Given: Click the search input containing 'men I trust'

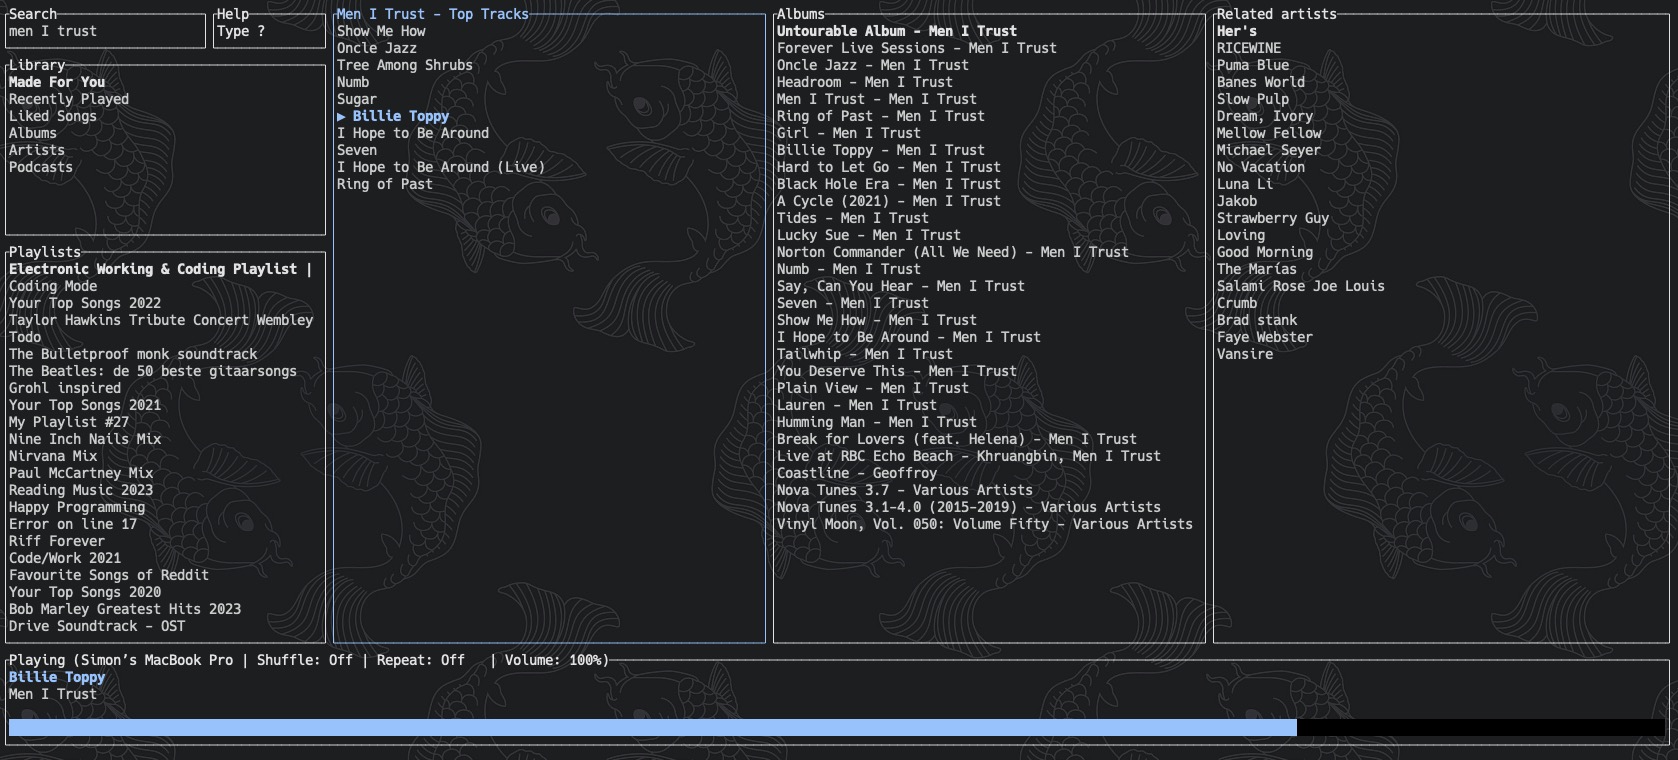Looking at the screenshot, I should 105,31.
